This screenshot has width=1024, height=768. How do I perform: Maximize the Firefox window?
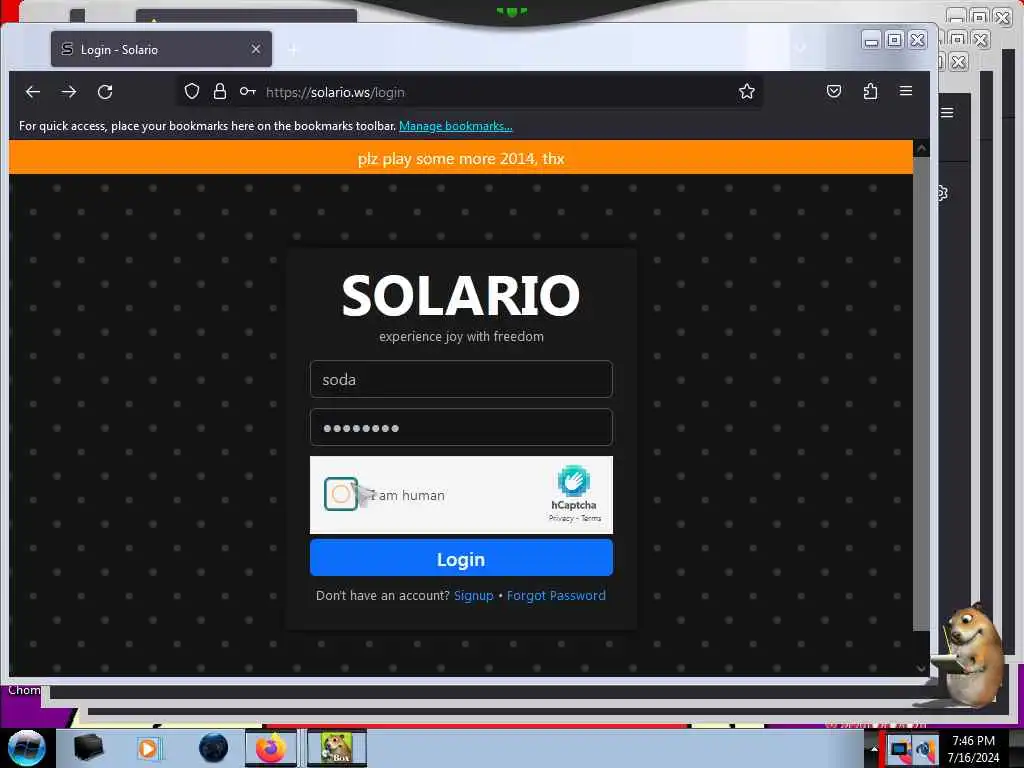click(x=895, y=40)
